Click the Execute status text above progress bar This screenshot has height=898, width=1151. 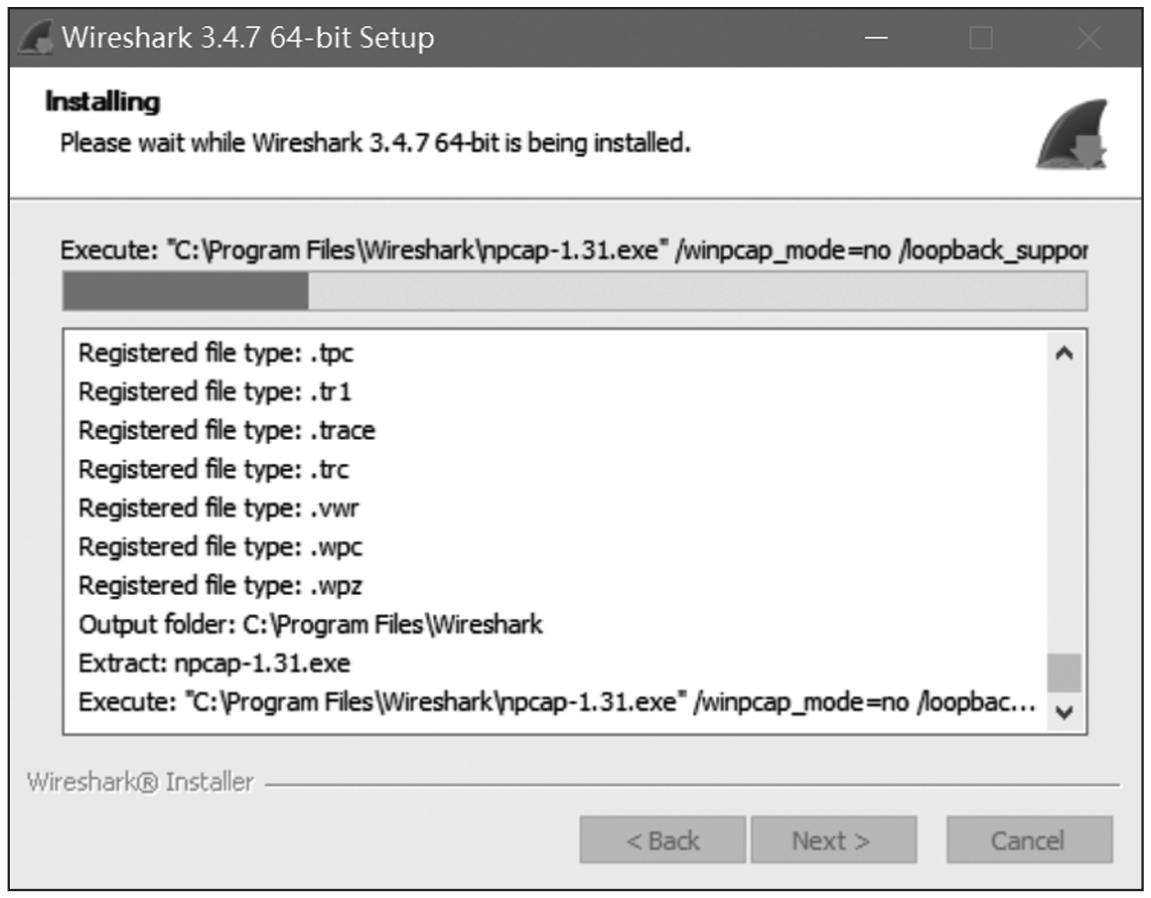click(573, 250)
